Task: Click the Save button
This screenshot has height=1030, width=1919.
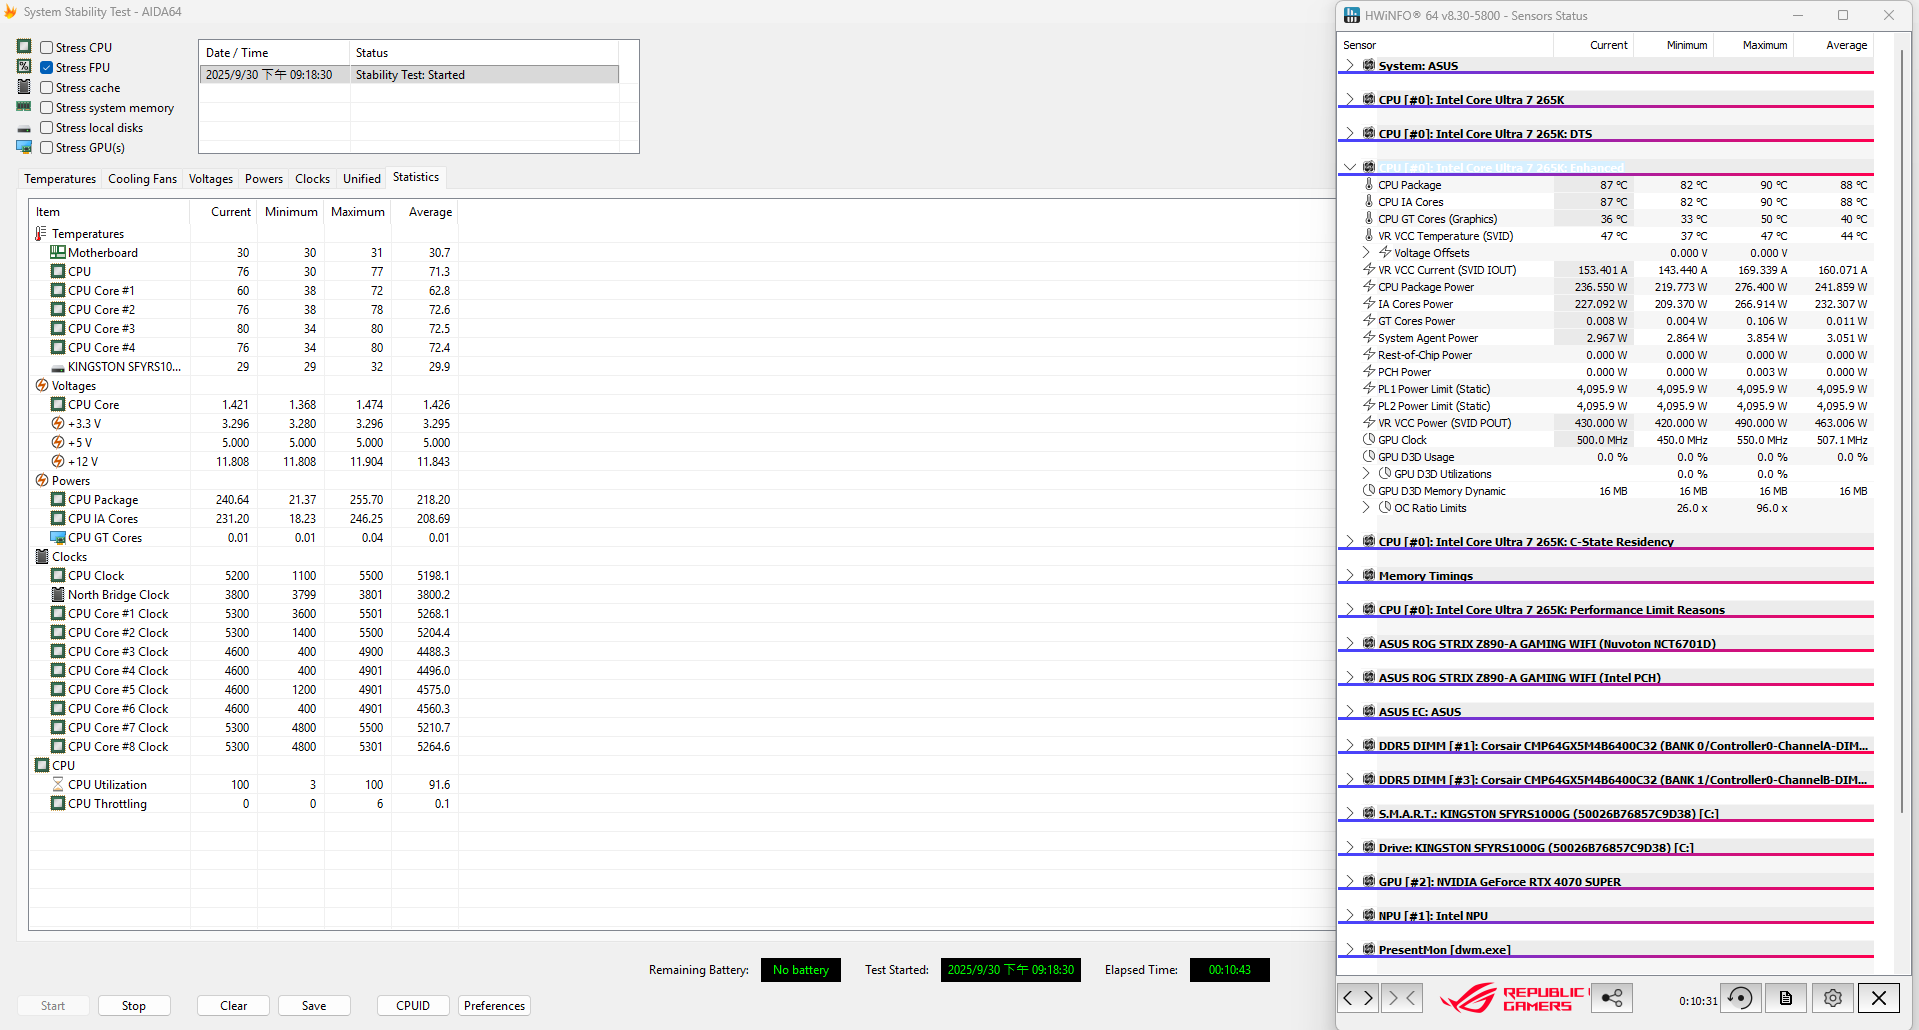Action: pyautogui.click(x=314, y=1006)
